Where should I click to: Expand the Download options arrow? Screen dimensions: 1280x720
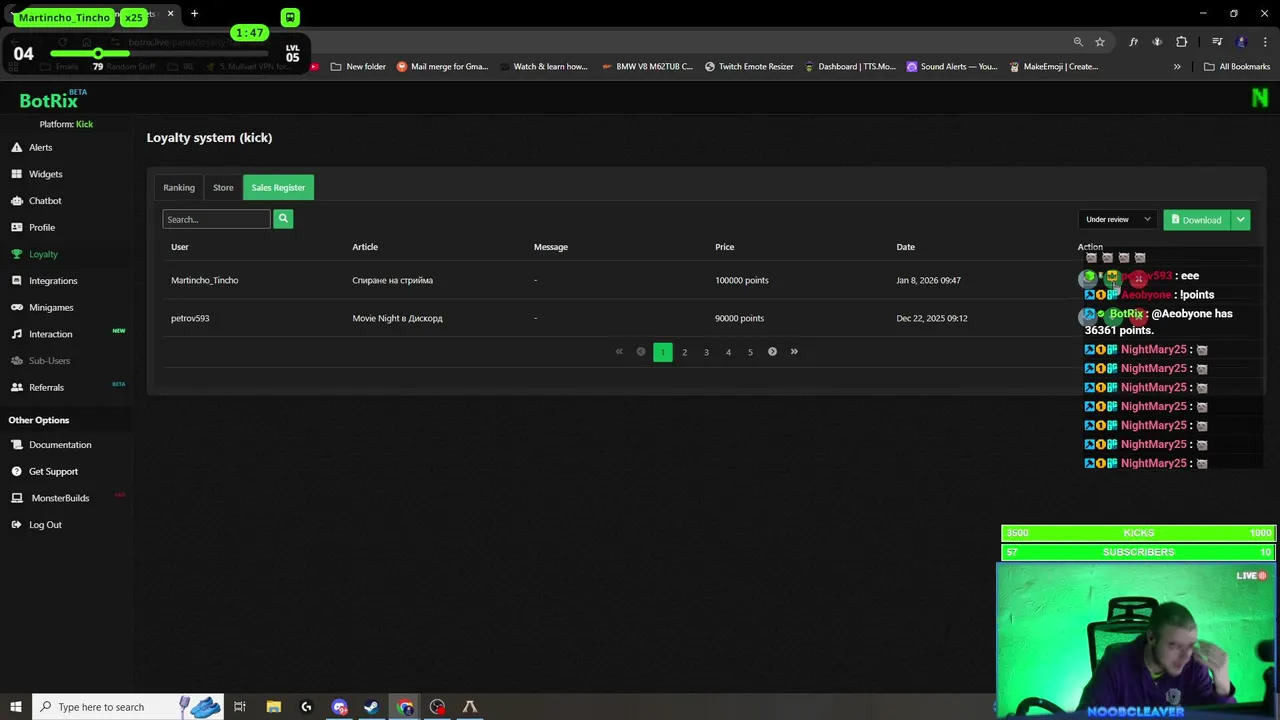(1240, 220)
